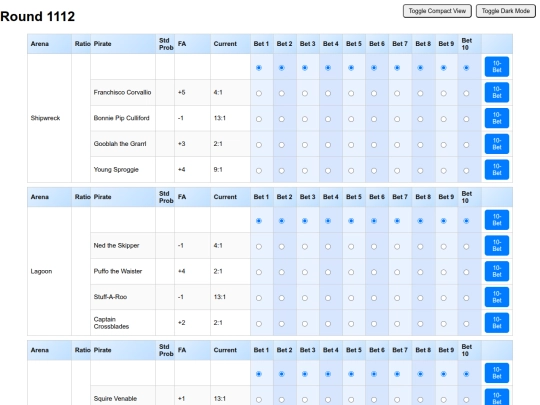Select Bet 10 radio for Franchisco Corvallio

[x=466, y=93]
